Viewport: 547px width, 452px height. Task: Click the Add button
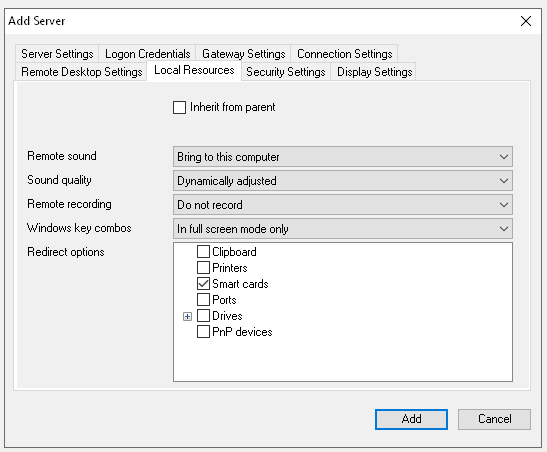pos(411,419)
